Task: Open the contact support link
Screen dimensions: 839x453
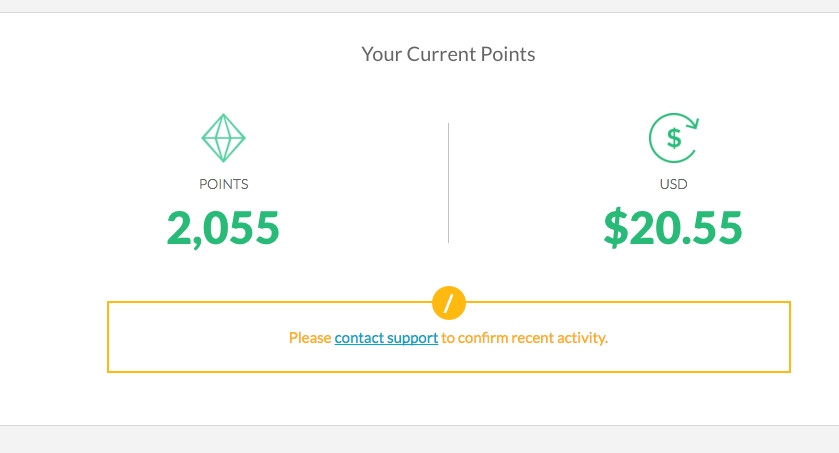Action: [x=386, y=338]
